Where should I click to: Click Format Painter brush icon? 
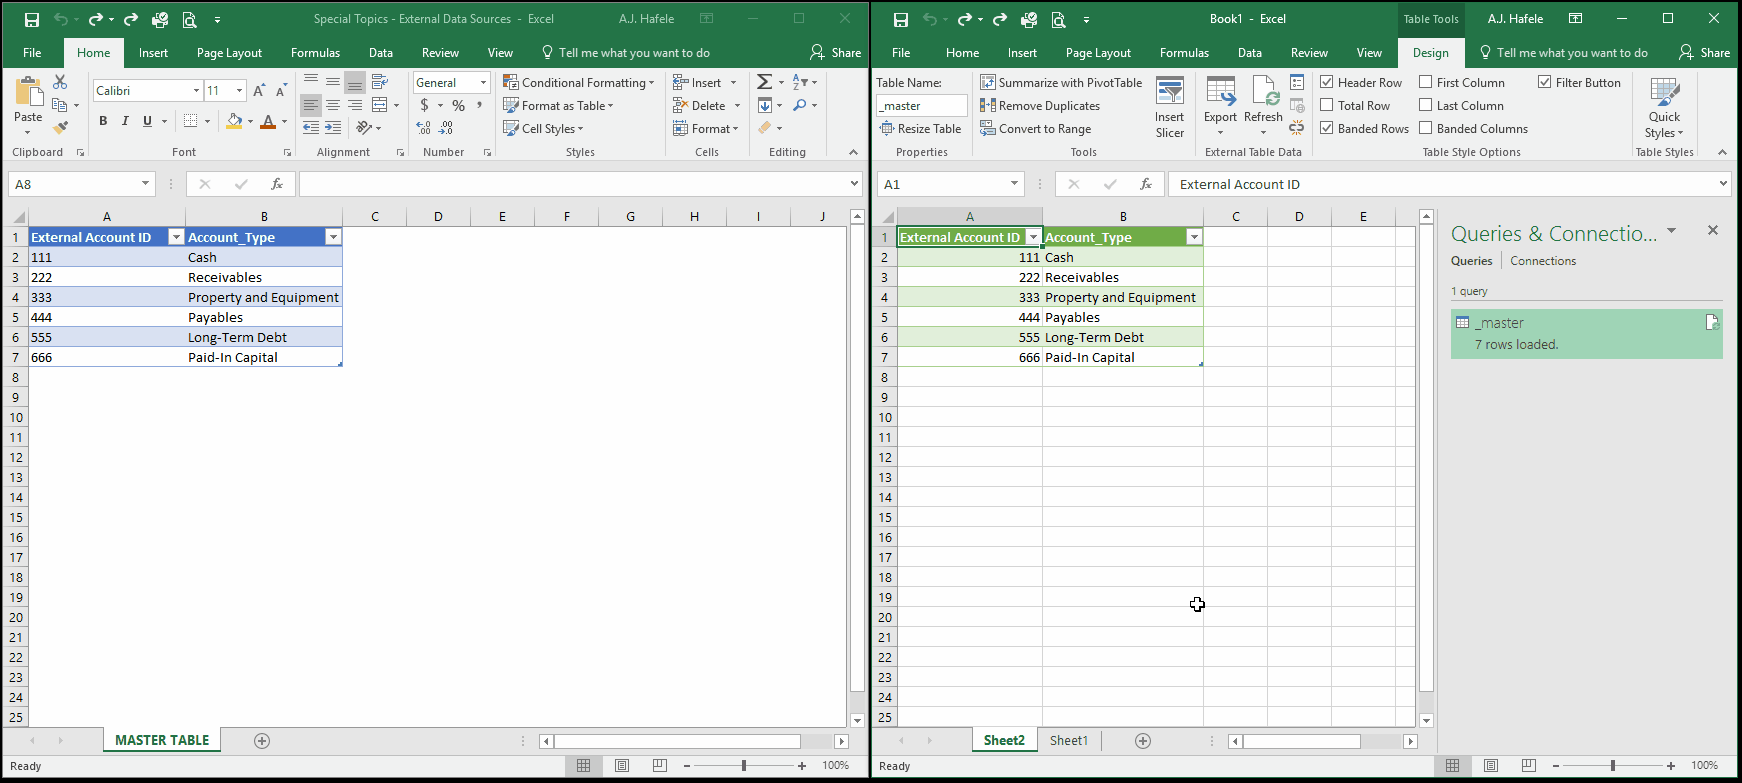[60, 127]
